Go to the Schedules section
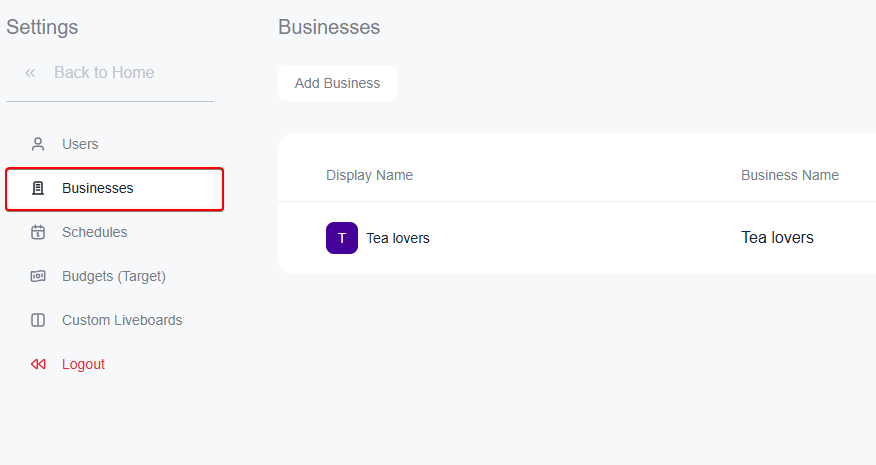 pyautogui.click(x=94, y=232)
